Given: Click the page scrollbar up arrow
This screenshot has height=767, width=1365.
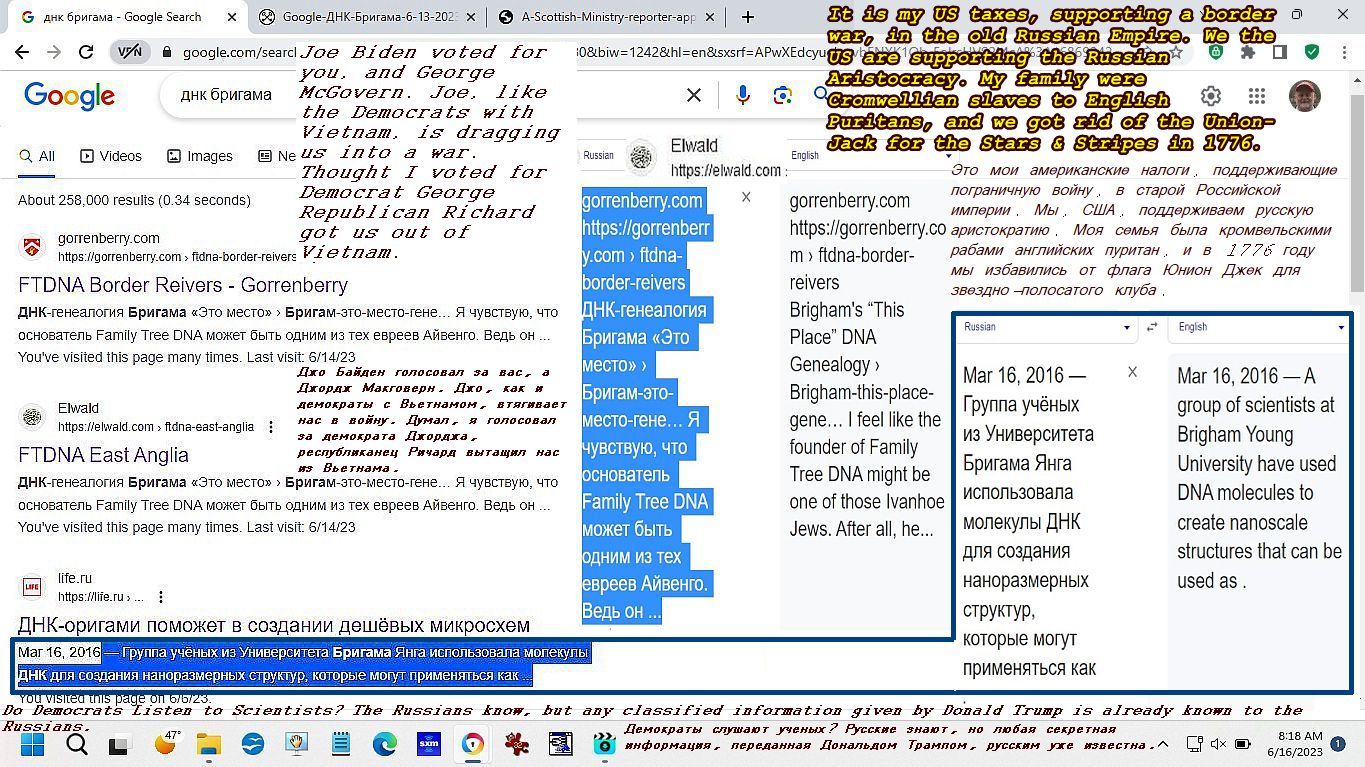Looking at the screenshot, I should click(x=1358, y=82).
